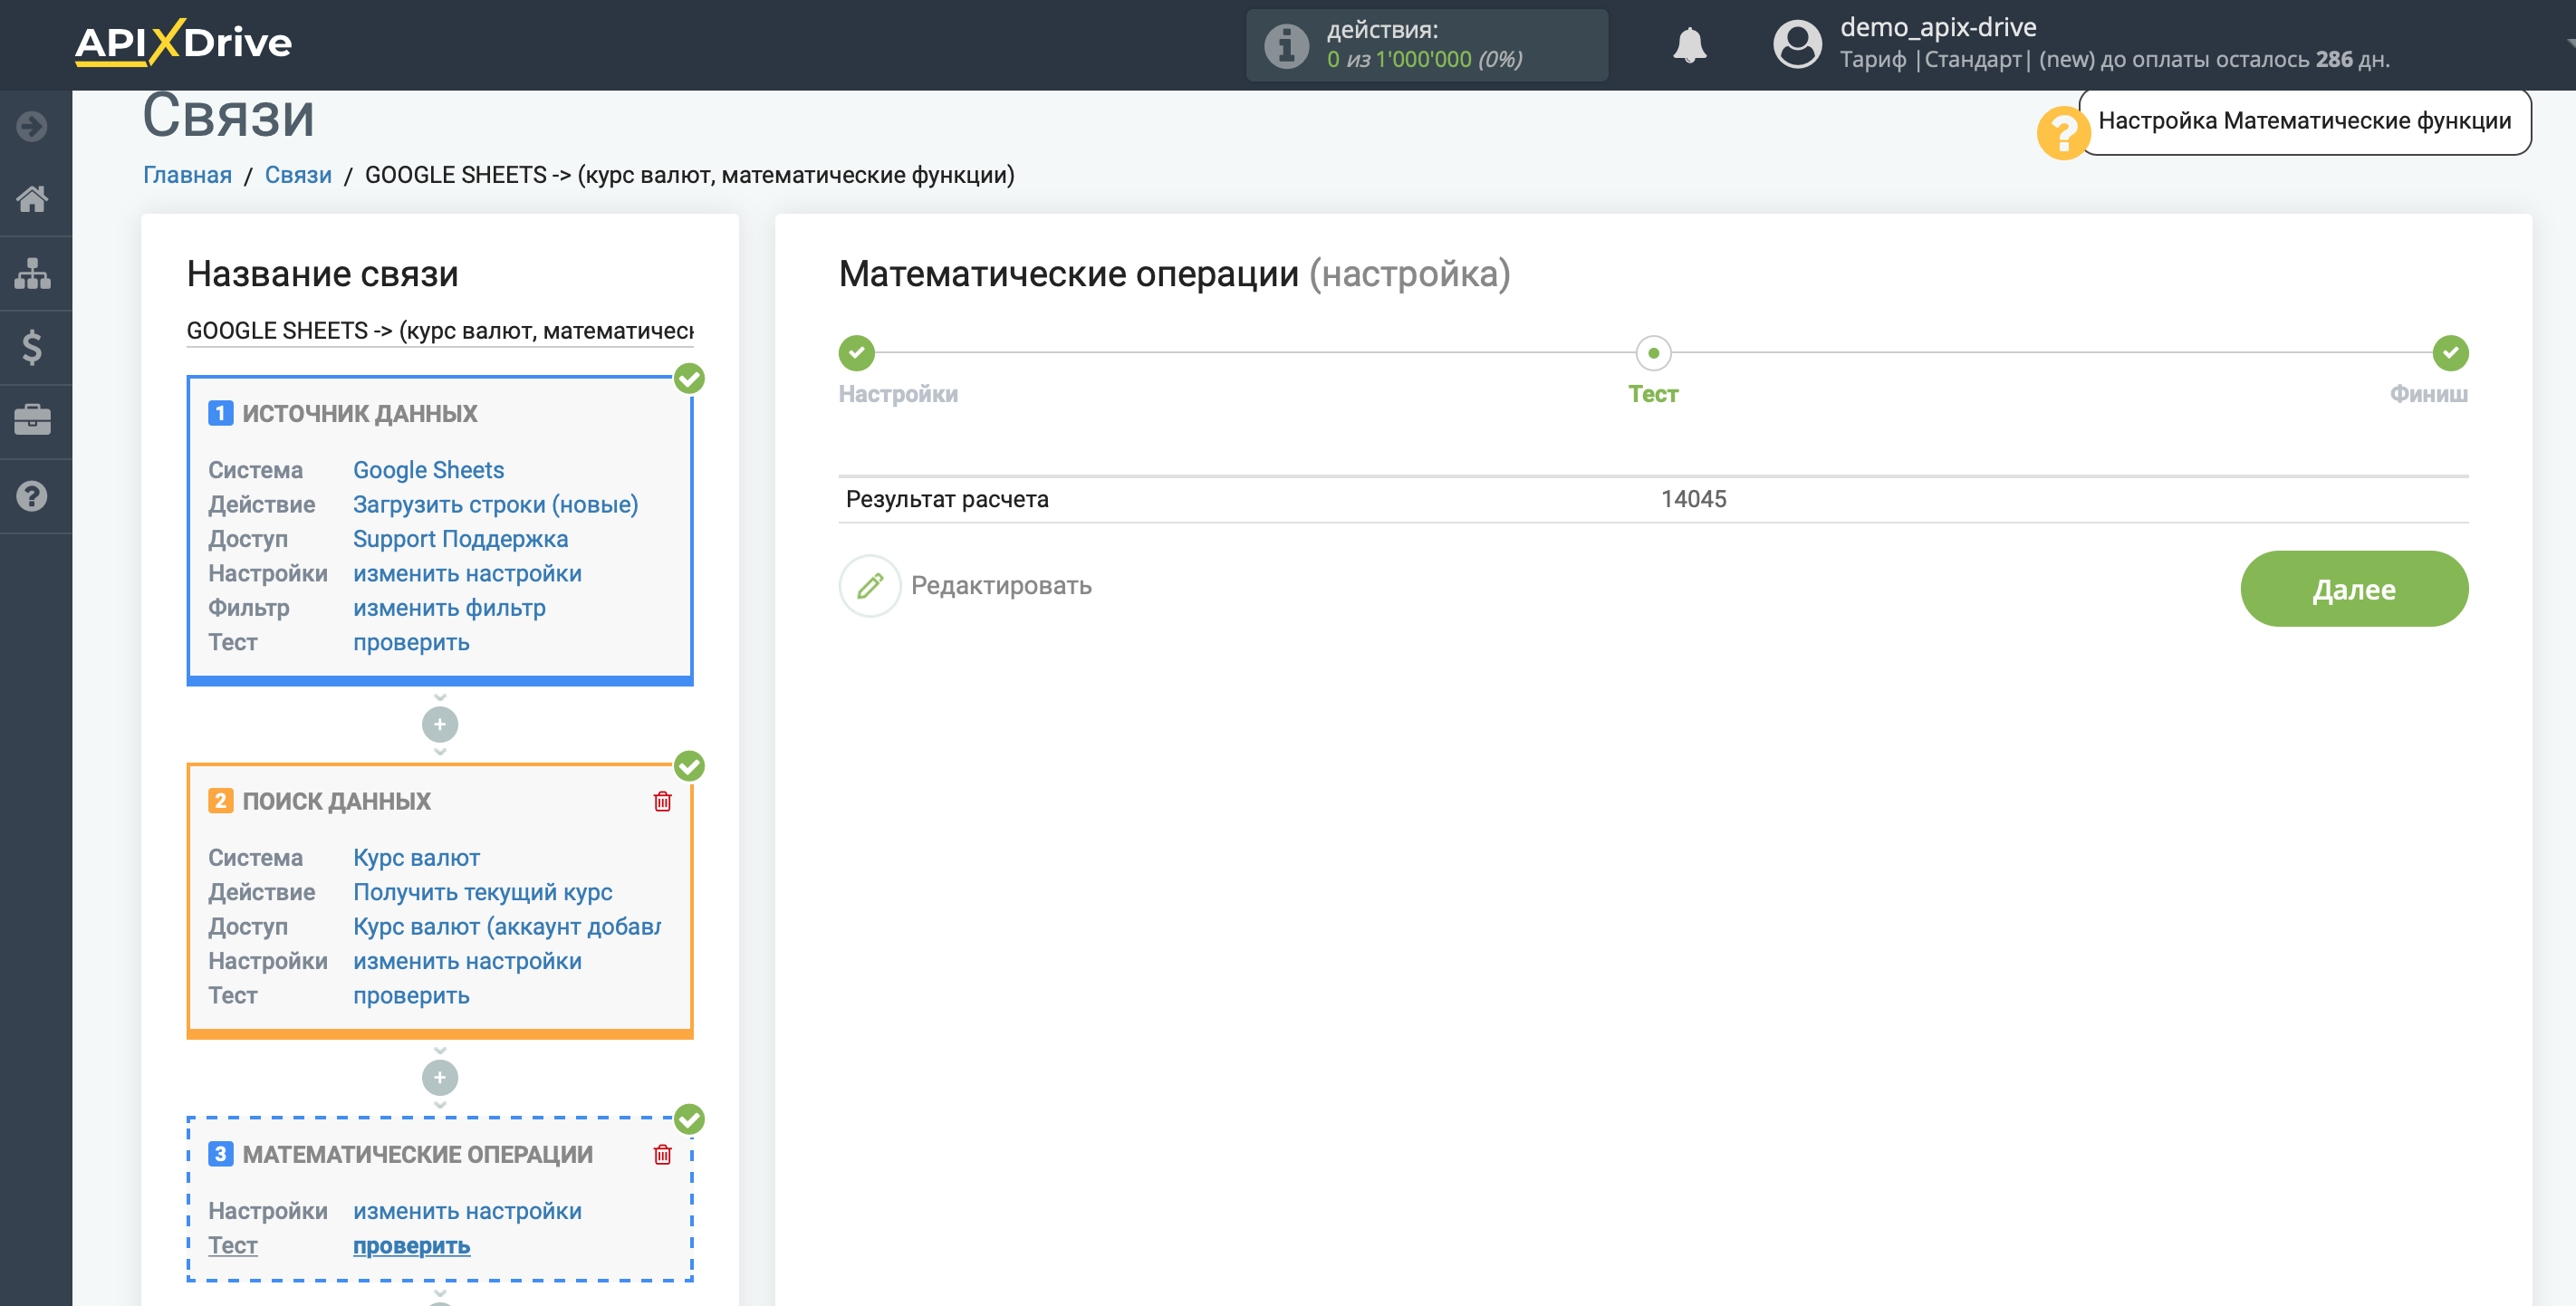Click изменить настройки in Поиск данных
The height and width of the screenshot is (1306, 2576).
point(467,961)
